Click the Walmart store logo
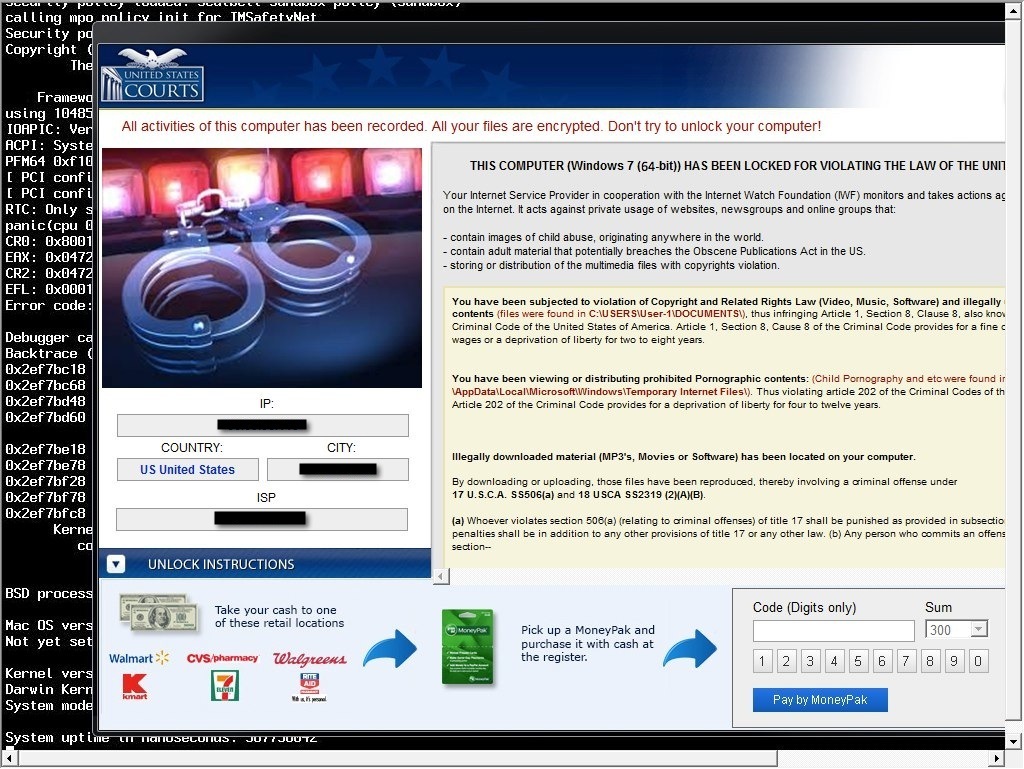This screenshot has width=1024, height=769. pyautogui.click(x=139, y=658)
